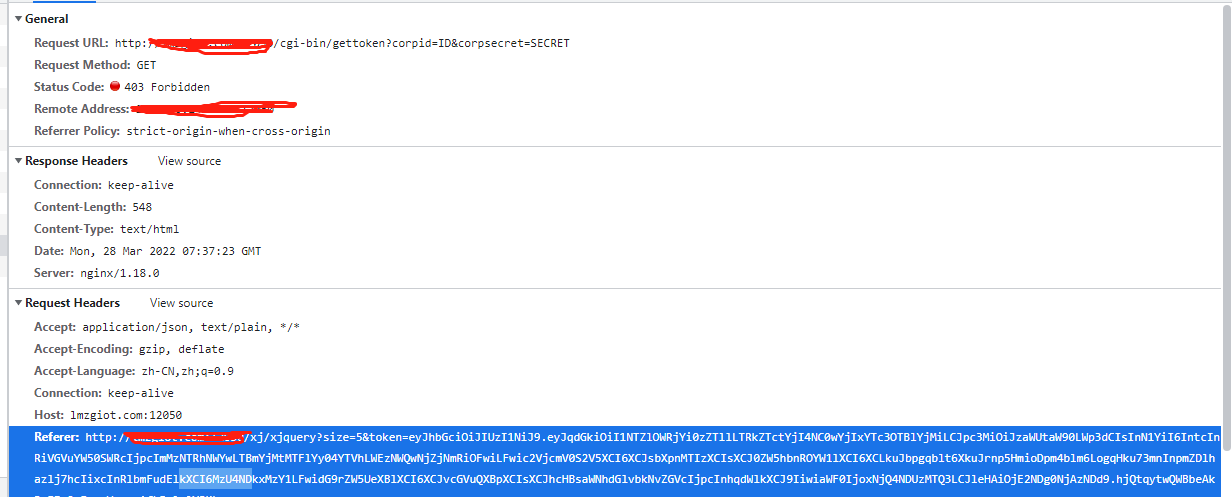The width and height of the screenshot is (1232, 497).
Task: Collapse the Response Headers section
Action: pyautogui.click(x=18, y=161)
